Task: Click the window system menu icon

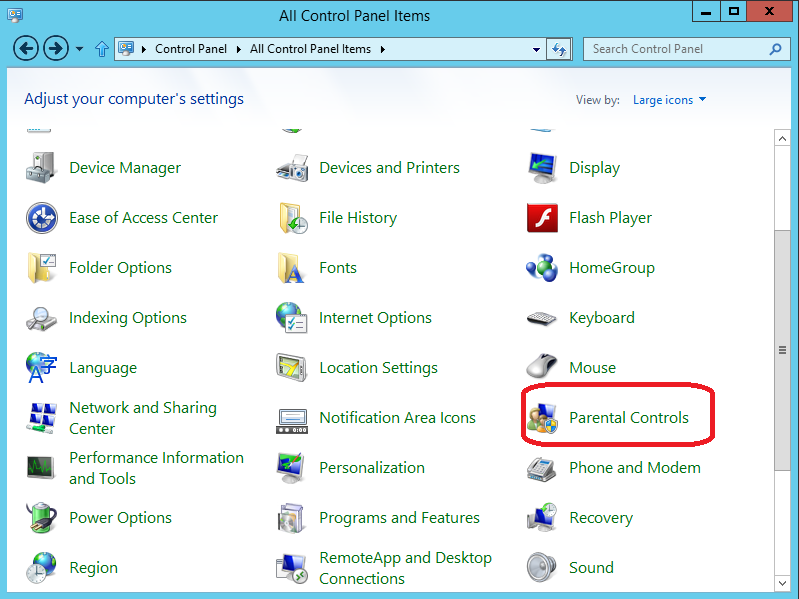Action: [15, 15]
